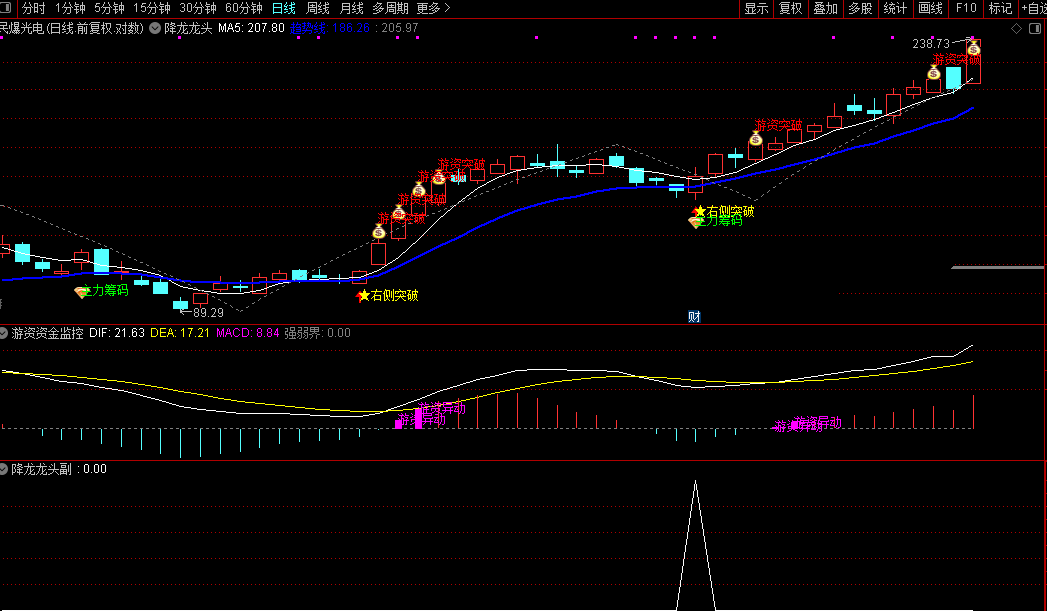Viewport: 1047px width, 611px height.
Task: Switch to the 60分钟 period tab
Action: (244, 8)
